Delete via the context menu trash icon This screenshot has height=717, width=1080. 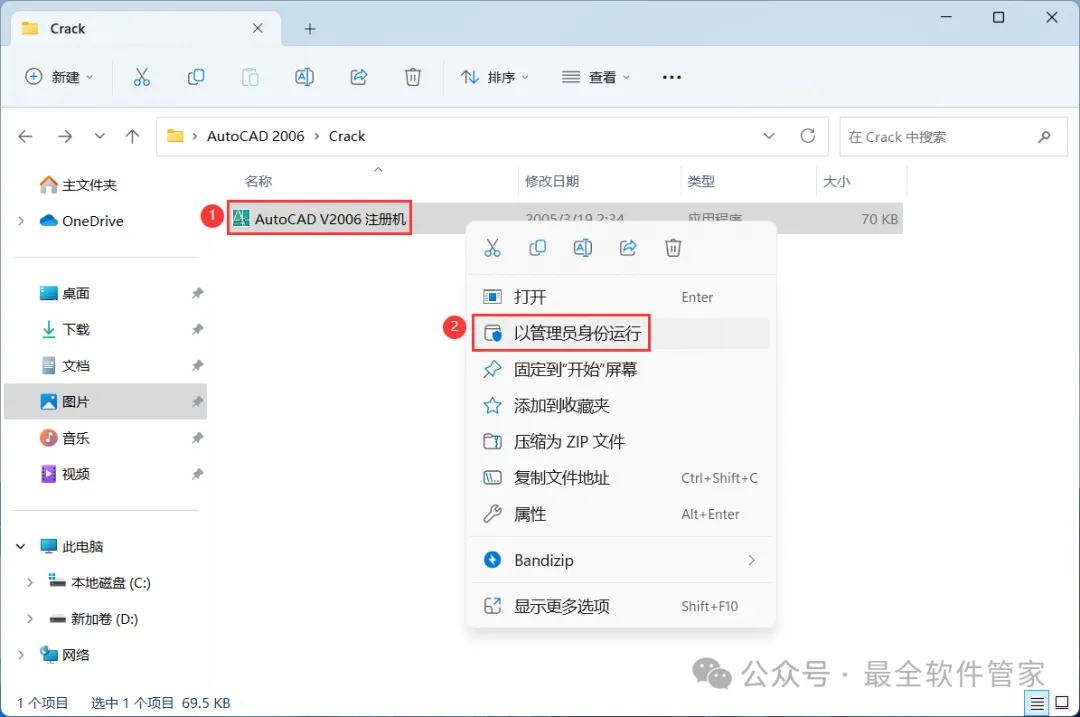tap(673, 248)
